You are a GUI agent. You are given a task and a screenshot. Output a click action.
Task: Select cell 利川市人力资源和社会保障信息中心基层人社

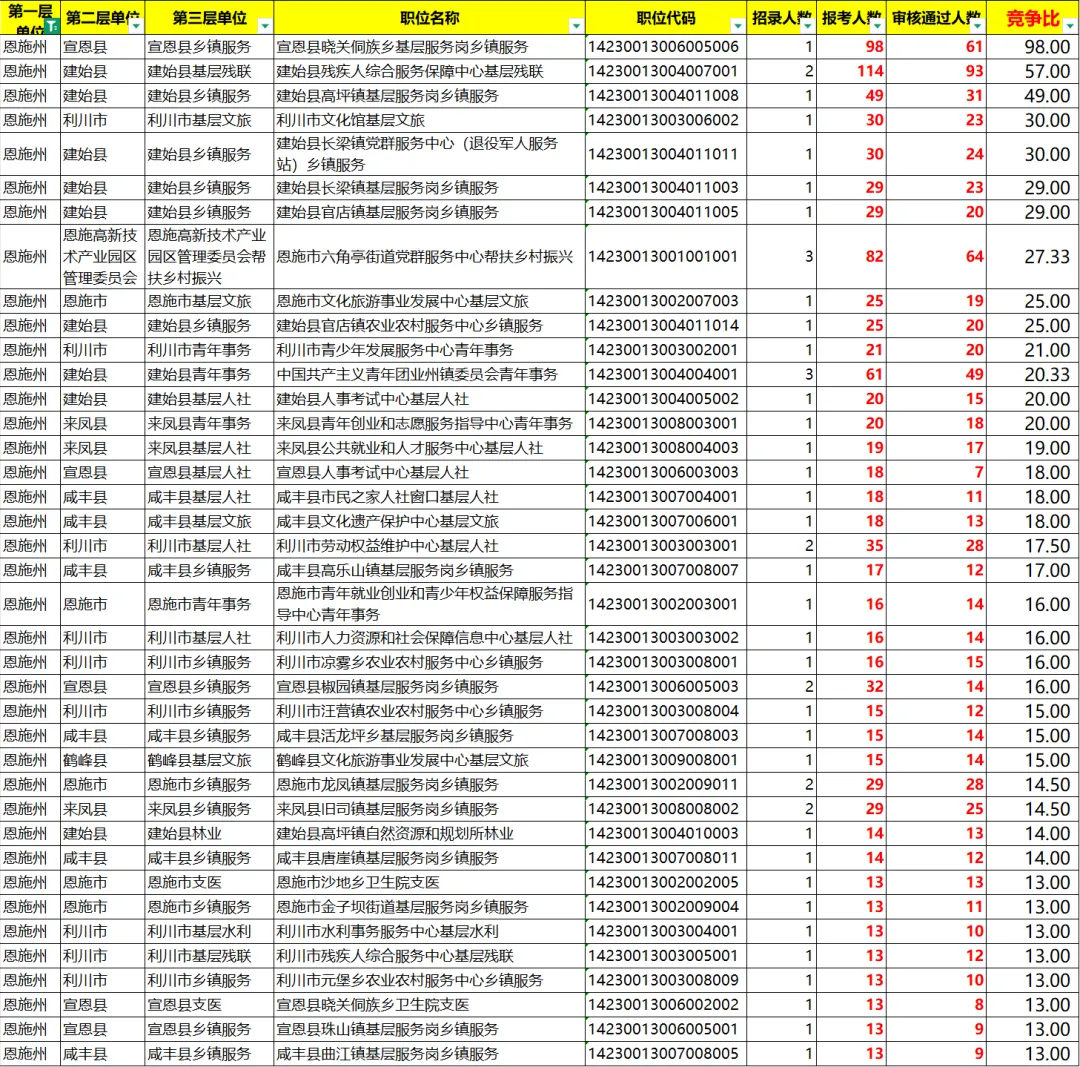[x=429, y=638]
